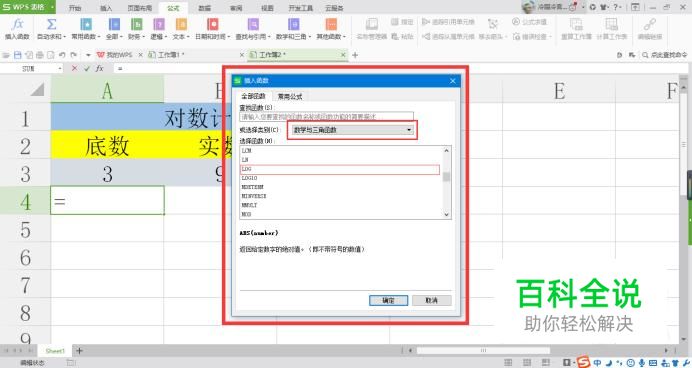Switch to the 开始 ribbon tab
Image resolution: width=692 pixels, height=368 pixels.
75,8
